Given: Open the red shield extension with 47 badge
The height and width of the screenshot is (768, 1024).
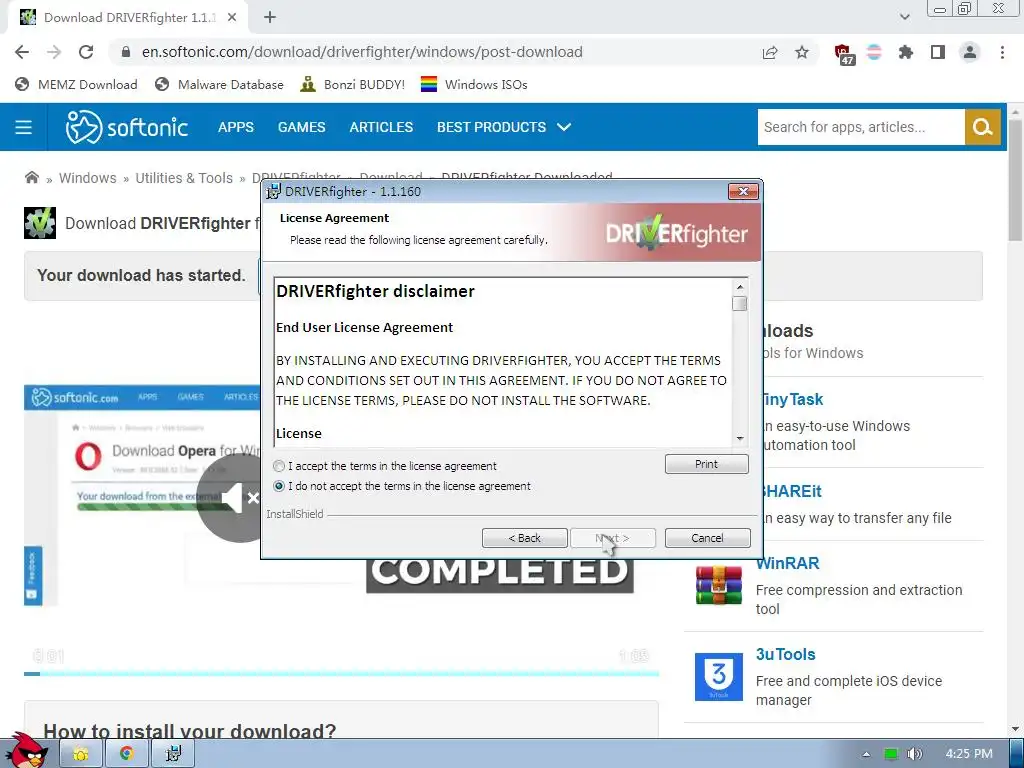Looking at the screenshot, I should point(844,54).
